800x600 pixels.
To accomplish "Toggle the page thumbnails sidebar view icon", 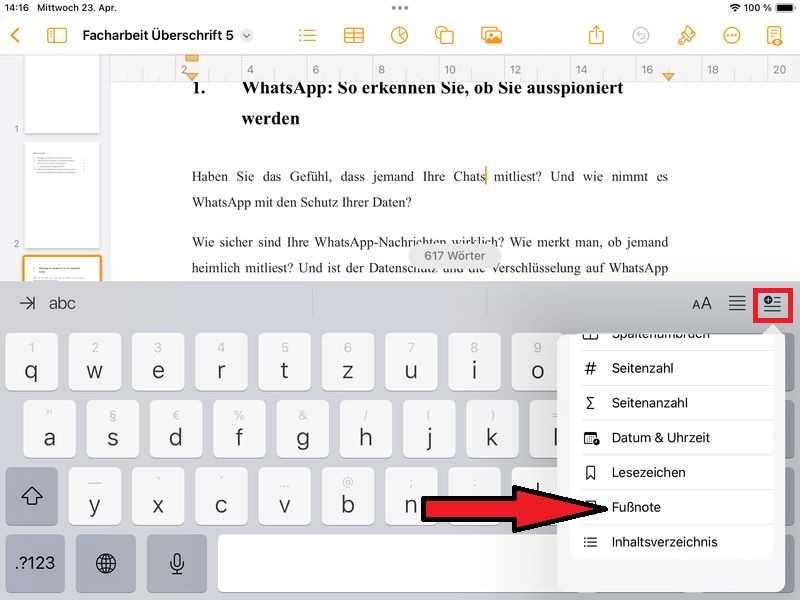I will [x=57, y=35].
